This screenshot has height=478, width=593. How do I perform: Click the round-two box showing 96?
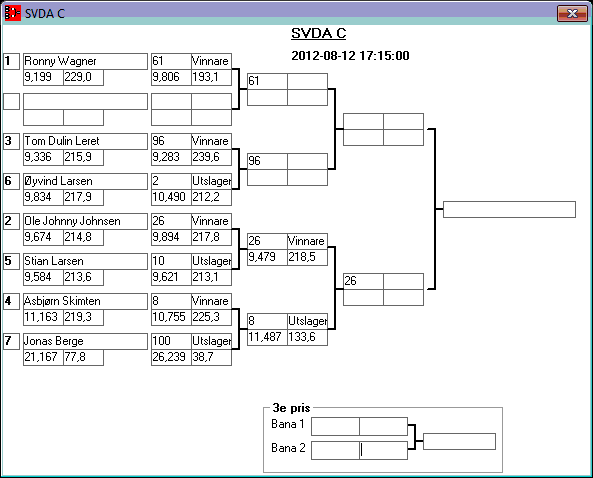(x=267, y=161)
